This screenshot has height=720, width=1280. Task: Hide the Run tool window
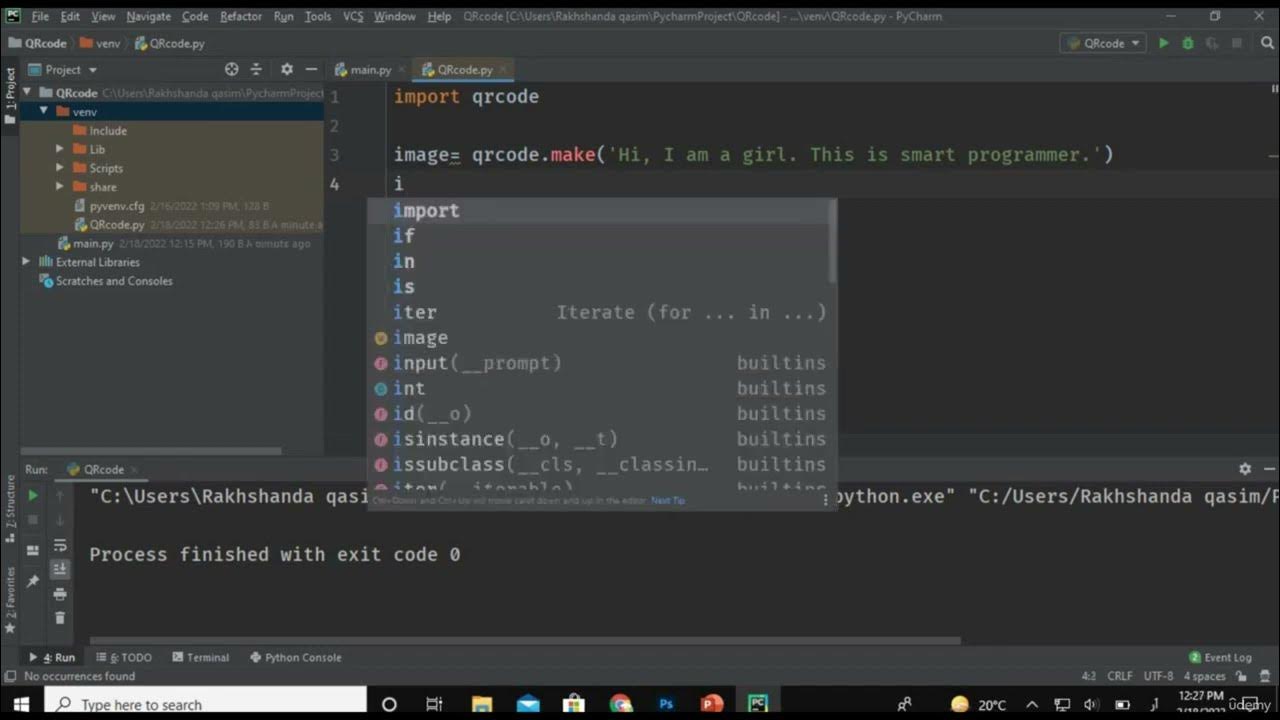[x=1268, y=468]
